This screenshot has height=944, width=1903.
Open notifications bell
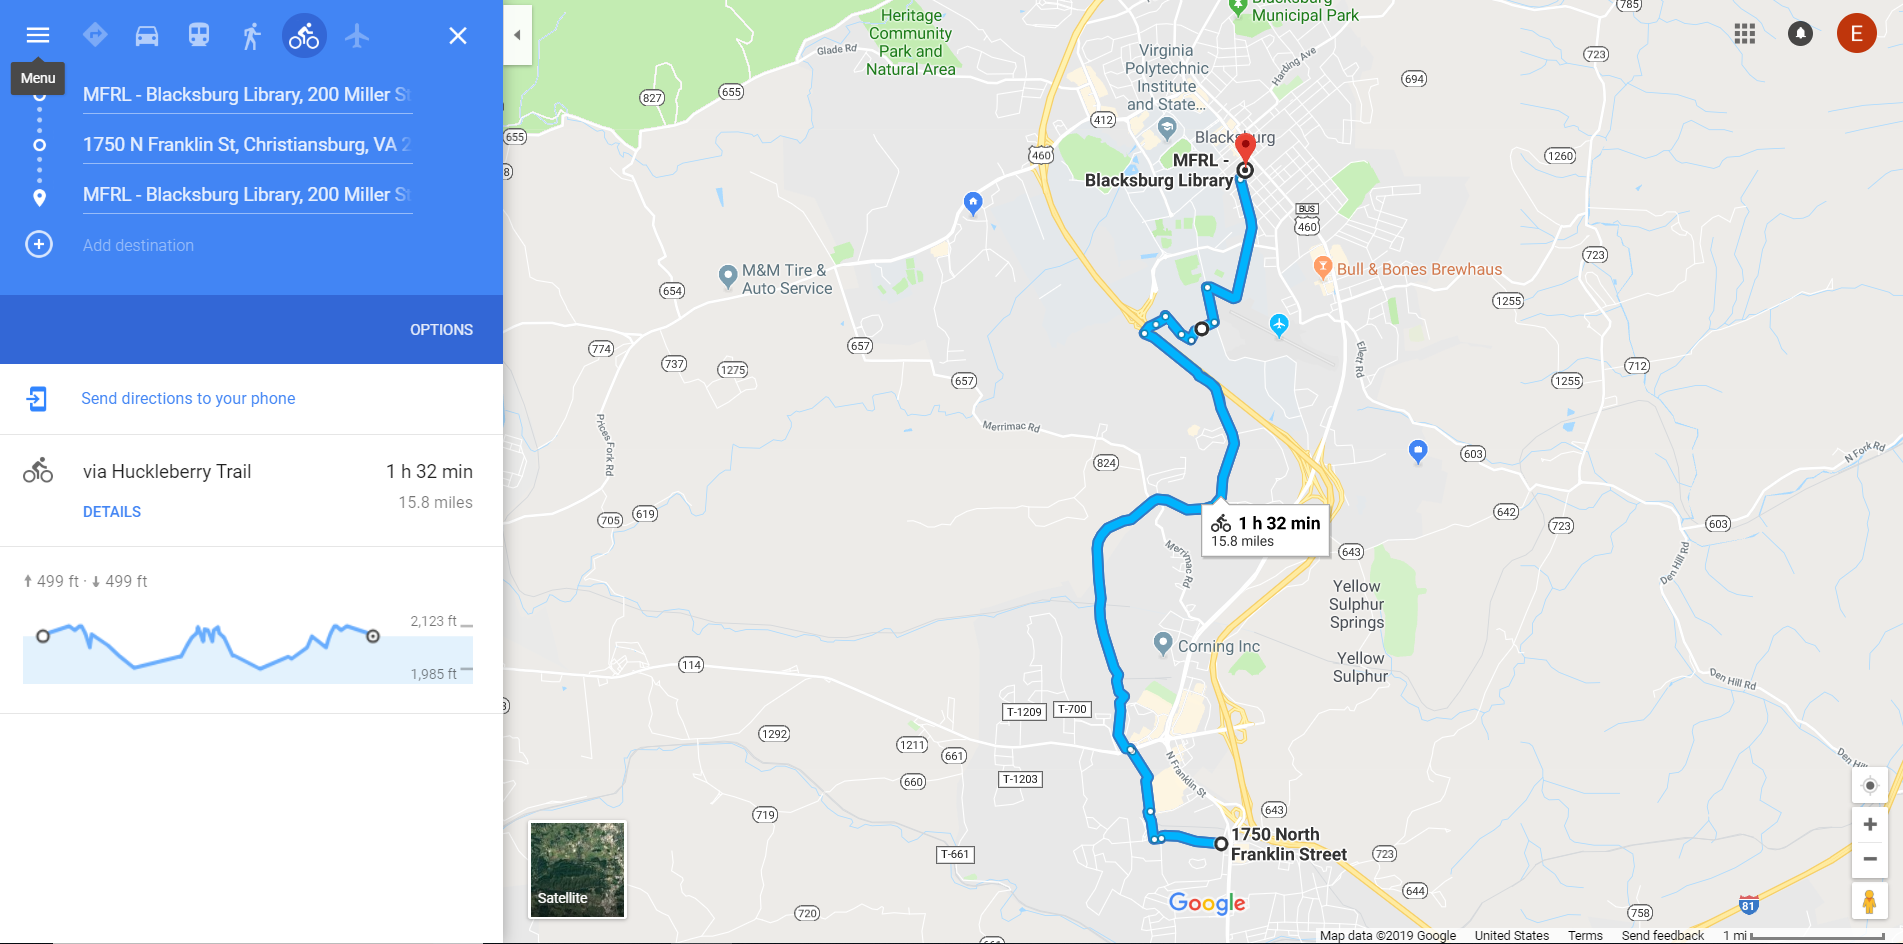(1800, 34)
